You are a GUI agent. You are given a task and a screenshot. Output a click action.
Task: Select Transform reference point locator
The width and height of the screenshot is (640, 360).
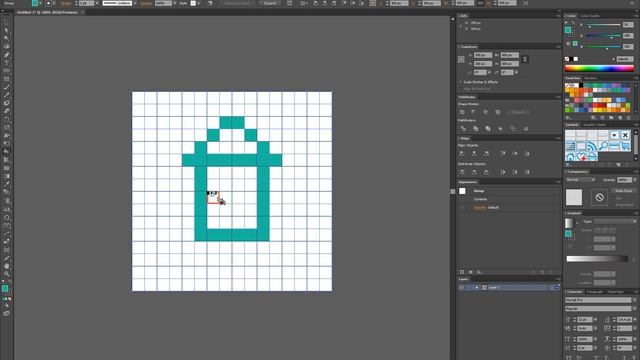[461, 60]
